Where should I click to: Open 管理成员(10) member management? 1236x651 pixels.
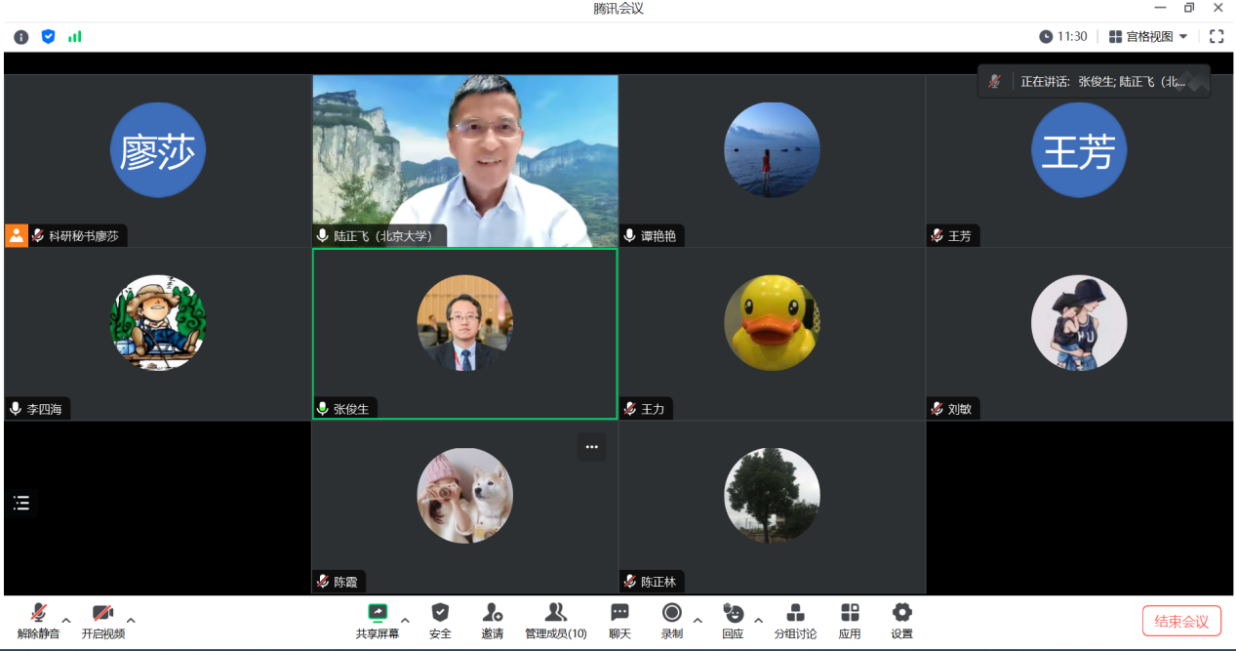click(556, 620)
